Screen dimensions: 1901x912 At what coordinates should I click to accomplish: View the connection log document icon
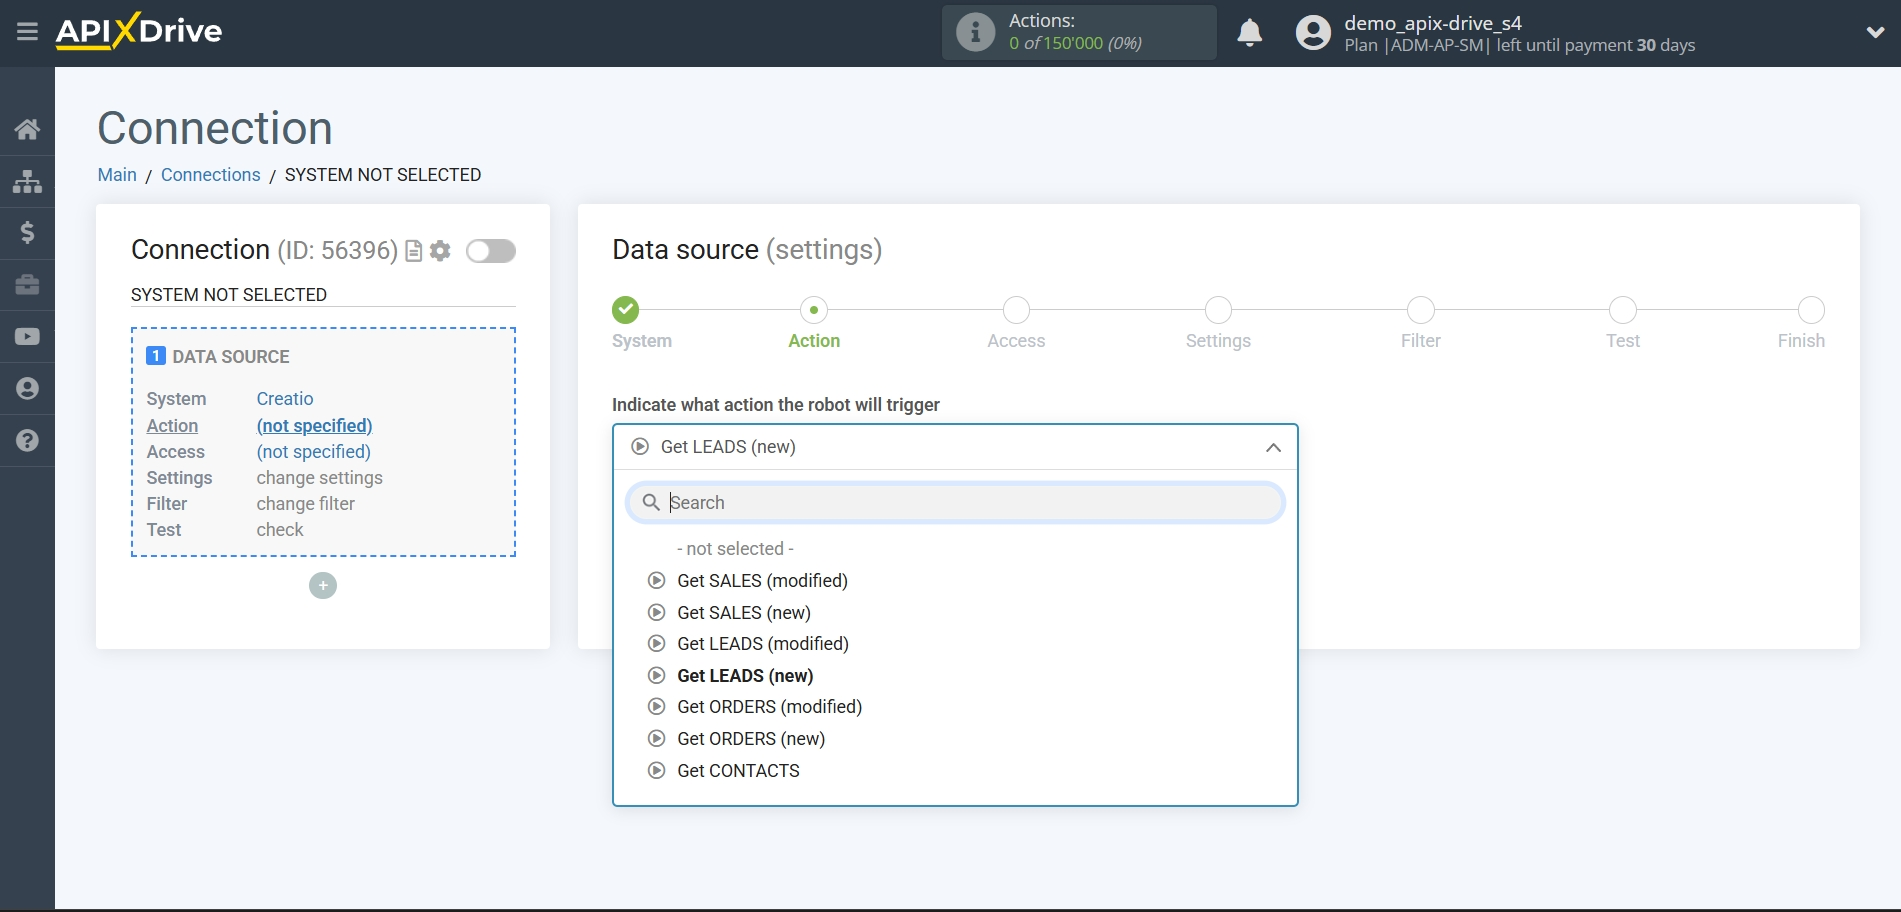(413, 251)
